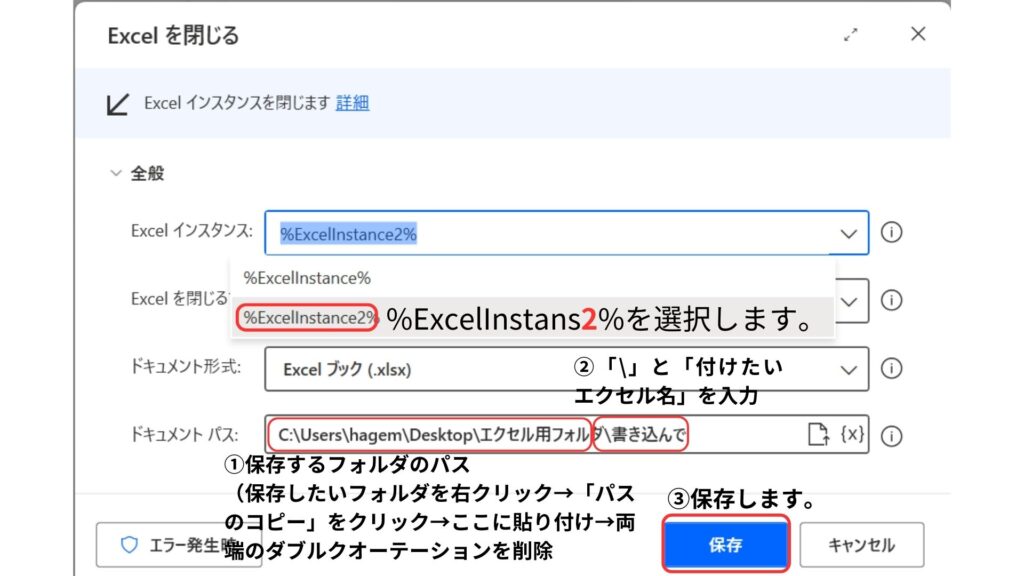Open the ドキュメント形式 dropdown

[x=566, y=369]
